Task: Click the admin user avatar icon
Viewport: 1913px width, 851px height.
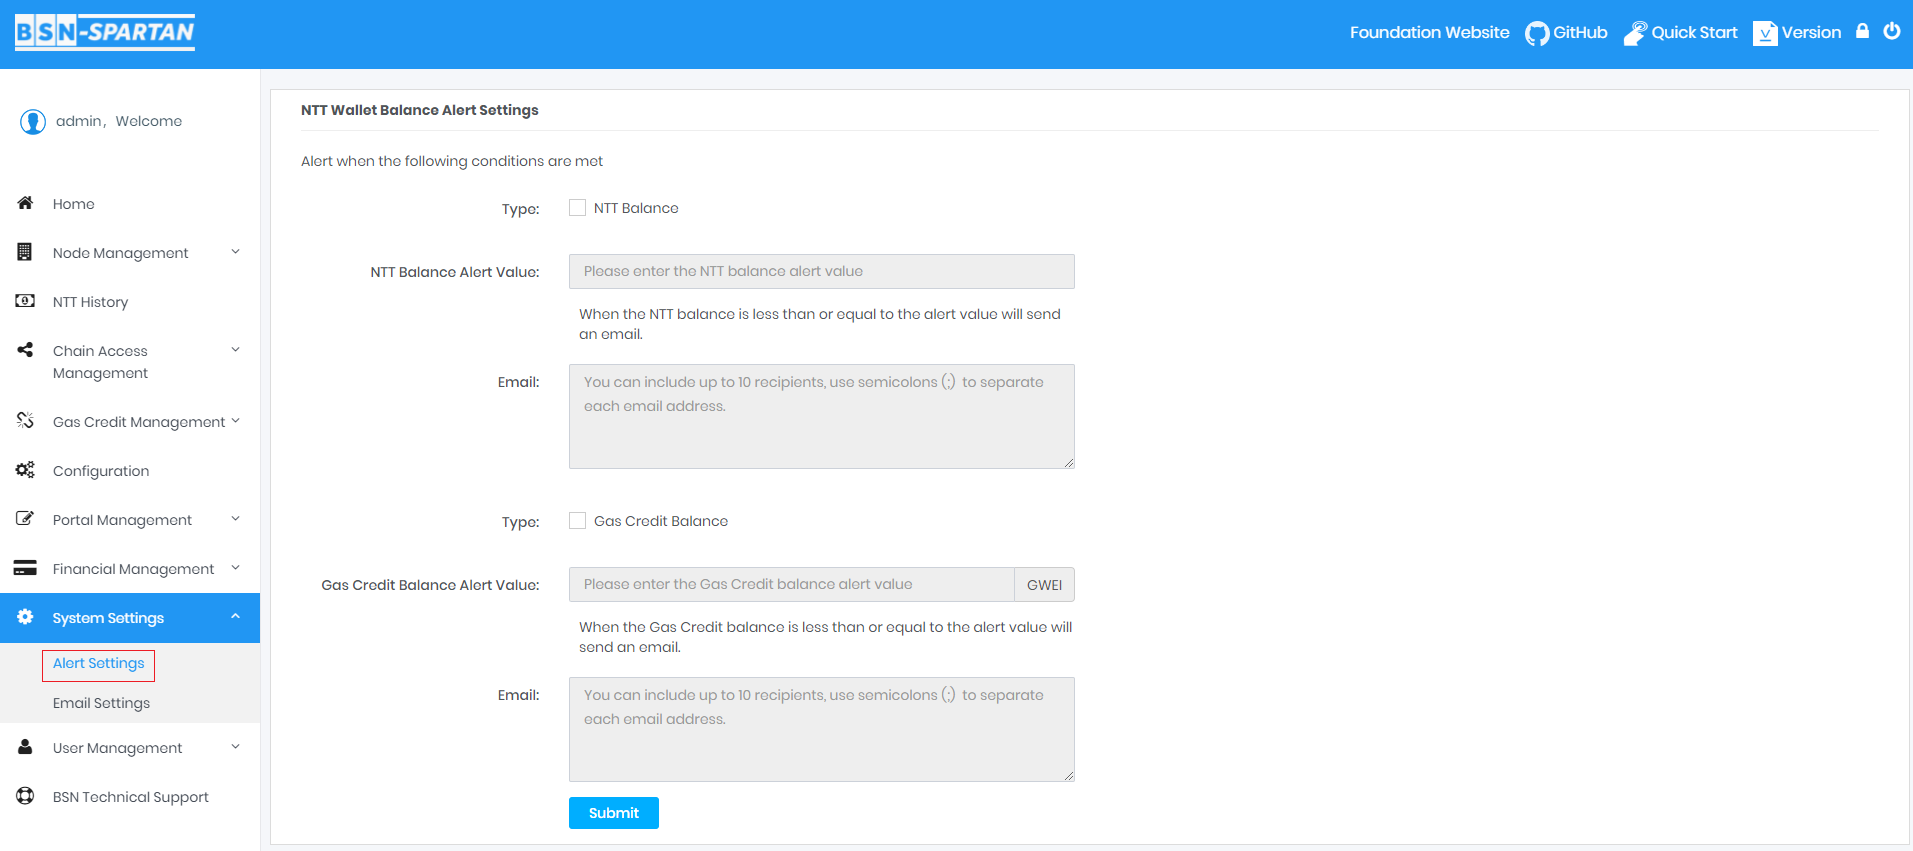Action: (x=33, y=122)
